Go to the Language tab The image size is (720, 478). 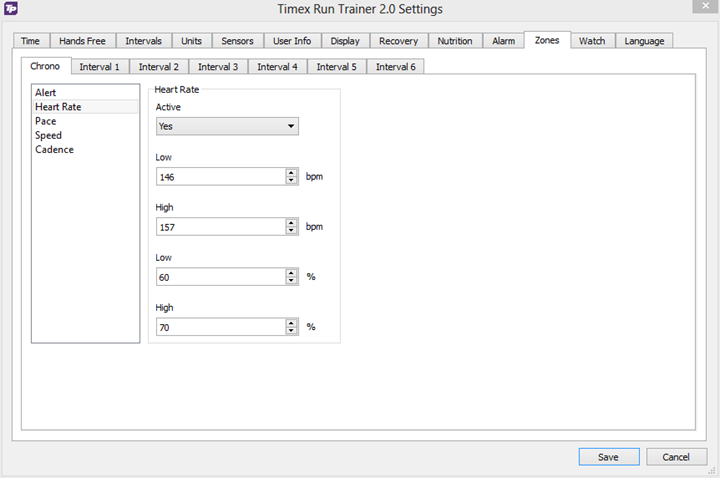coord(644,41)
